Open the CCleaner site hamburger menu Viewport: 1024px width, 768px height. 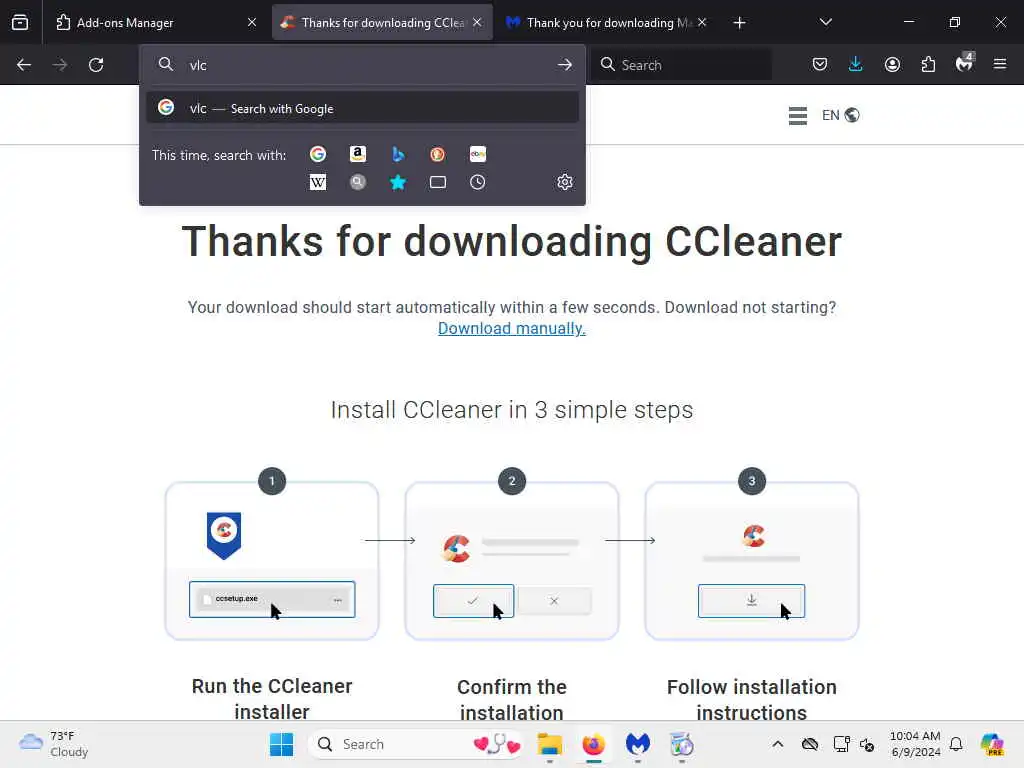tap(797, 116)
